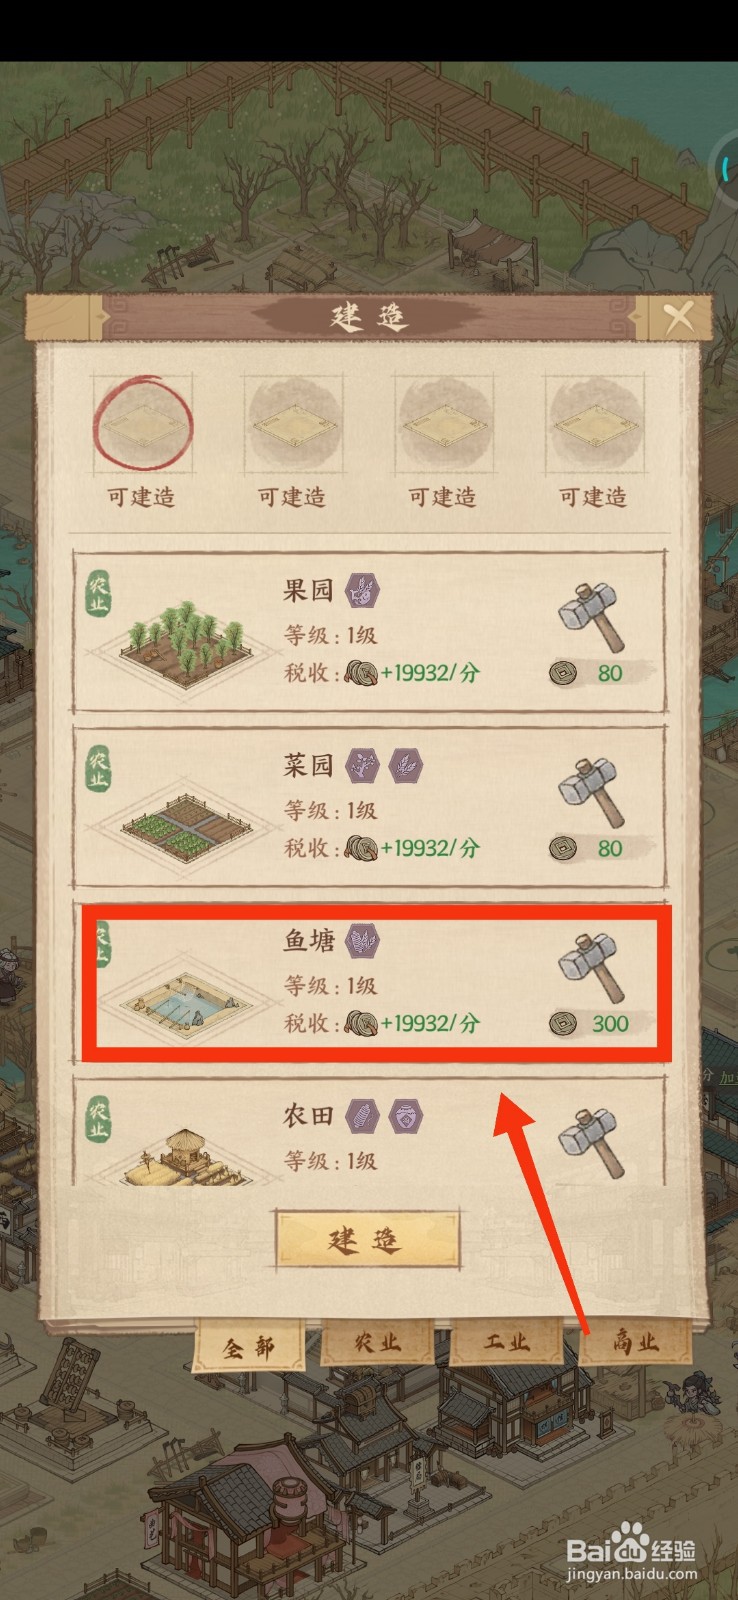The width and height of the screenshot is (738, 1600).
Task: Open the 商业 category tab
Action: [x=636, y=1341]
